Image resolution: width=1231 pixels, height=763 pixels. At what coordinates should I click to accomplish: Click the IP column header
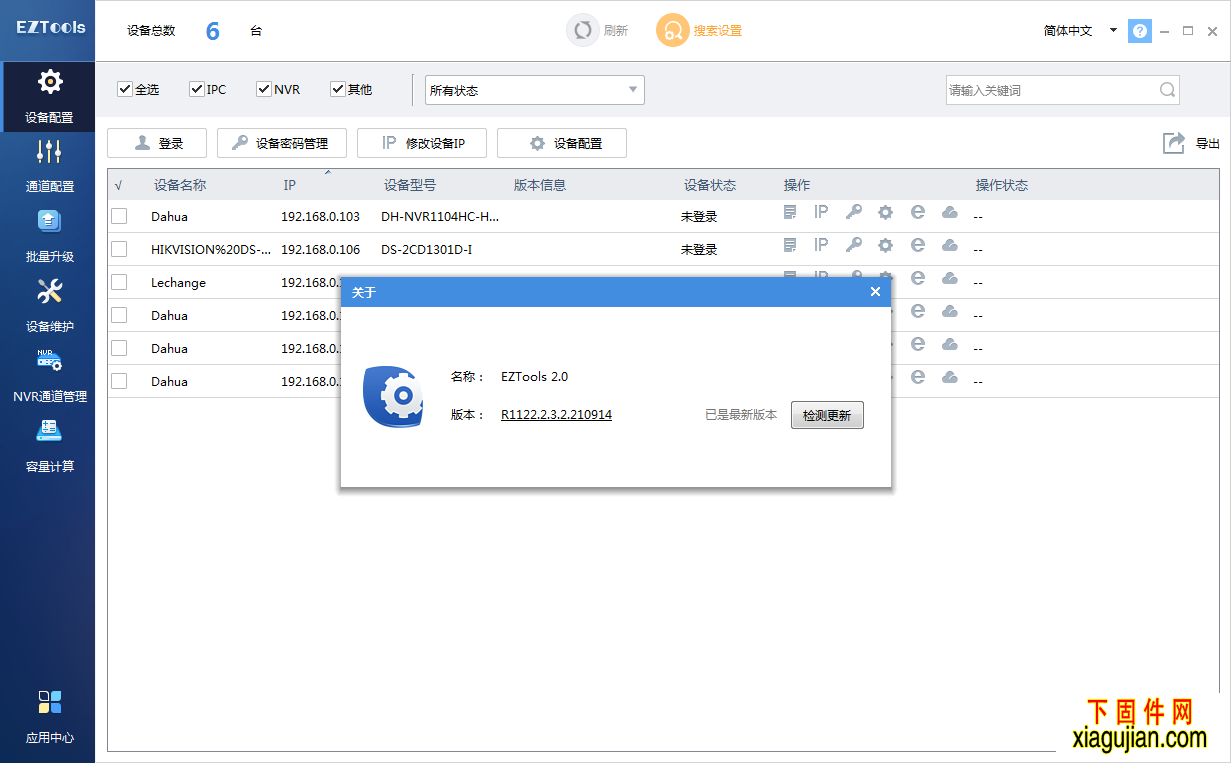click(x=290, y=185)
